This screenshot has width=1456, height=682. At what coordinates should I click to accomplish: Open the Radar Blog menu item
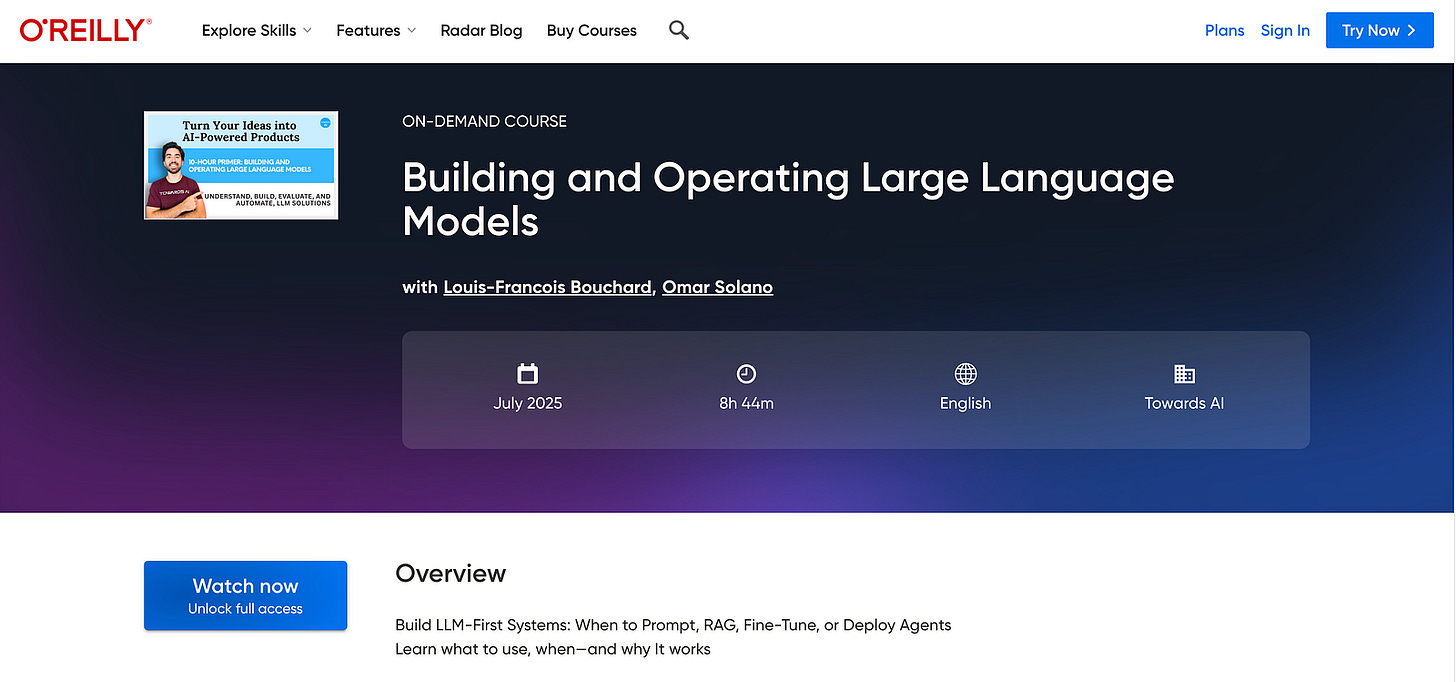coord(481,30)
